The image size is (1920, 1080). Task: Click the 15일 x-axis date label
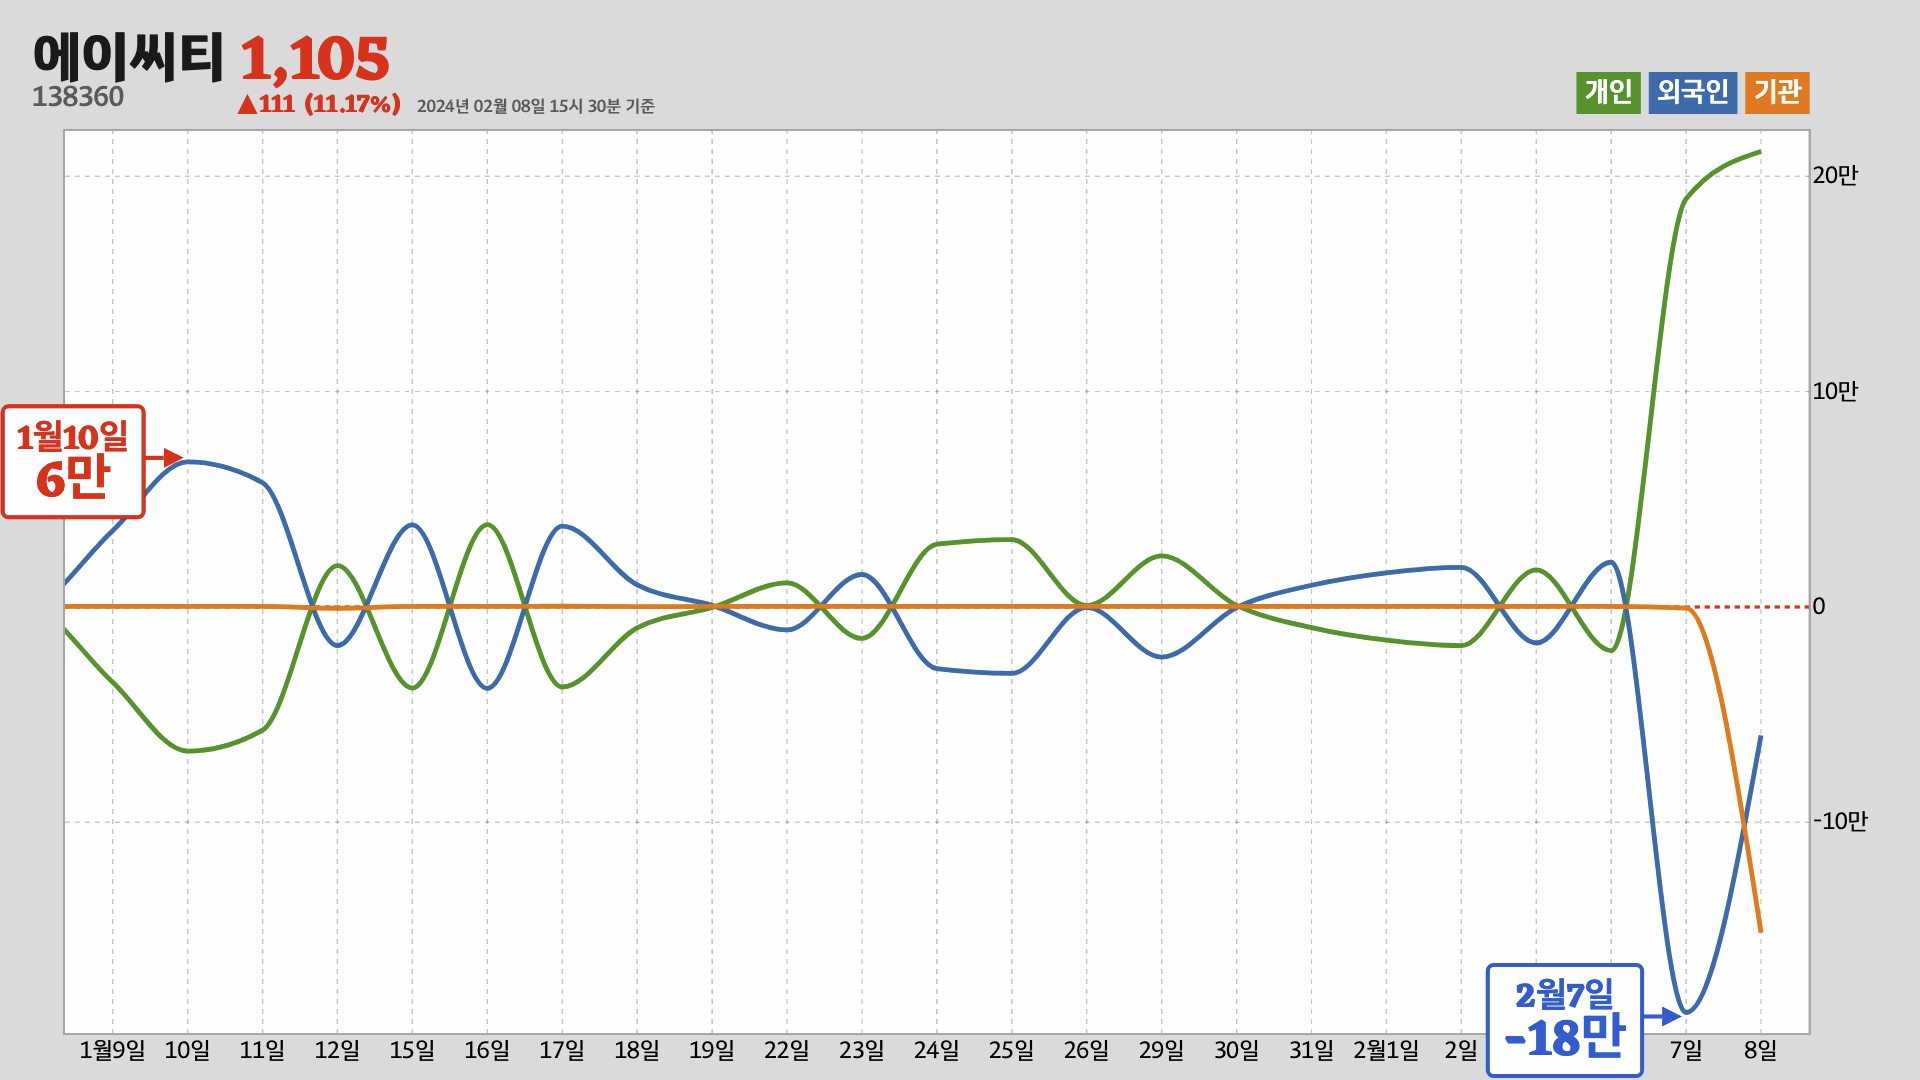click(x=412, y=1051)
